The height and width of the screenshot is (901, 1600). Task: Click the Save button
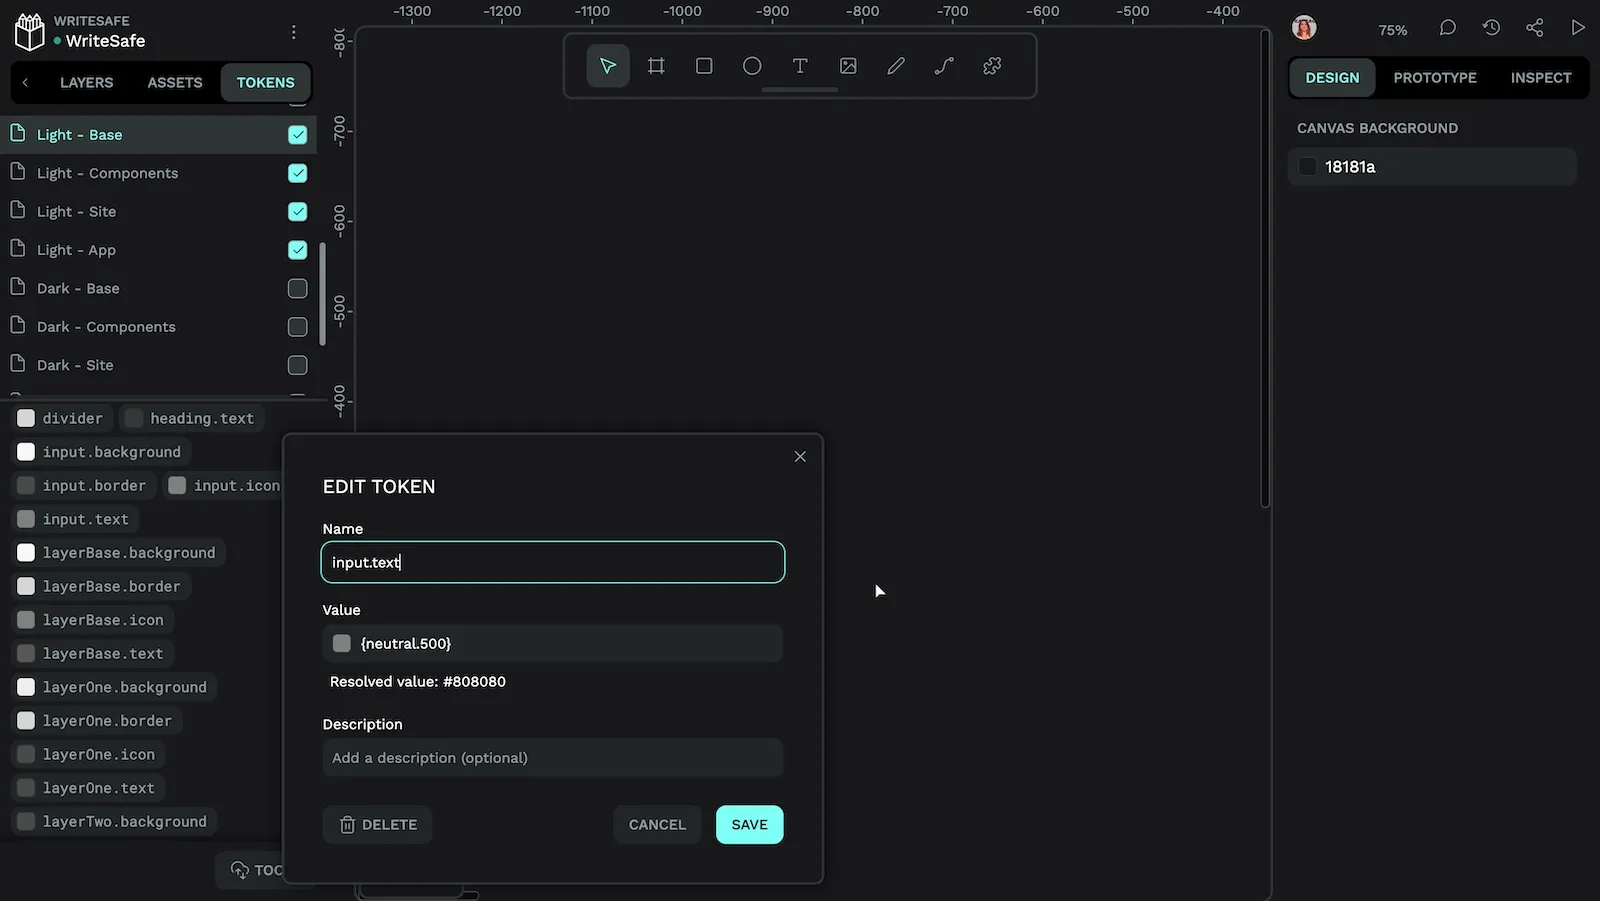tap(750, 825)
